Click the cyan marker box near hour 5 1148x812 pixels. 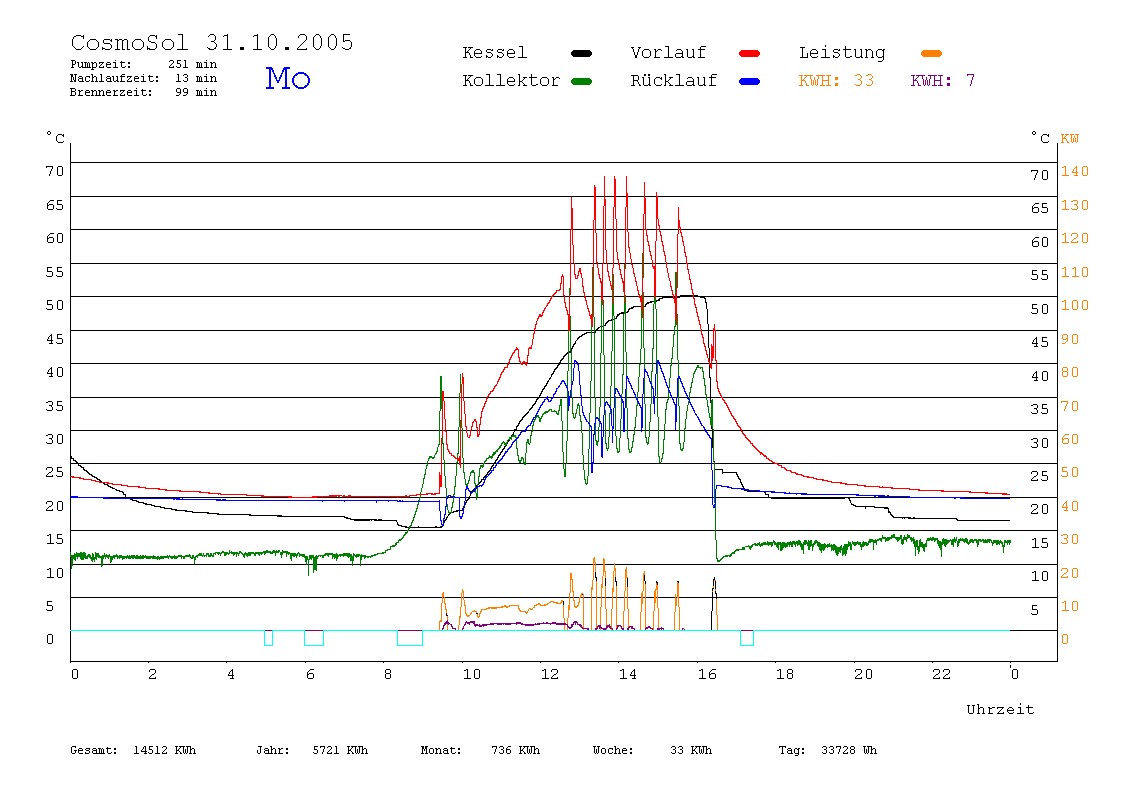click(x=269, y=638)
